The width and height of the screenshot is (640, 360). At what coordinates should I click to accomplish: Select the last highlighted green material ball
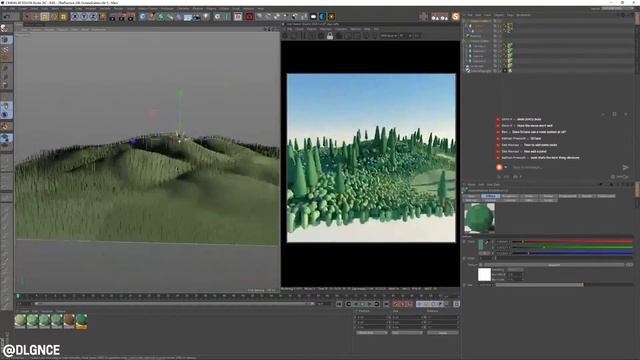(x=81, y=321)
